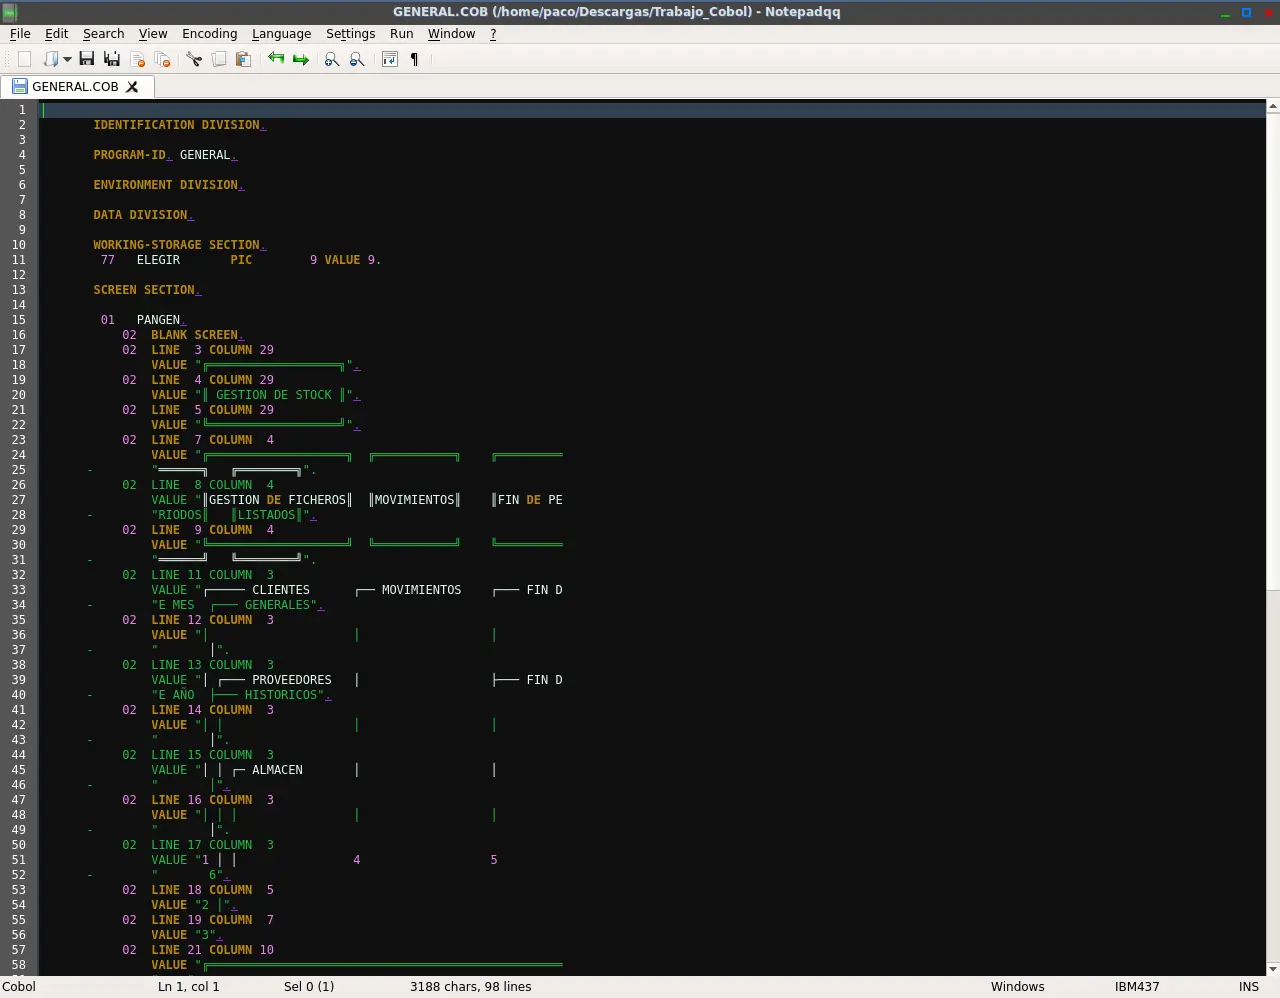Maximize the Notepadqq window
Viewport: 1280px width, 998px height.
[1247, 12]
